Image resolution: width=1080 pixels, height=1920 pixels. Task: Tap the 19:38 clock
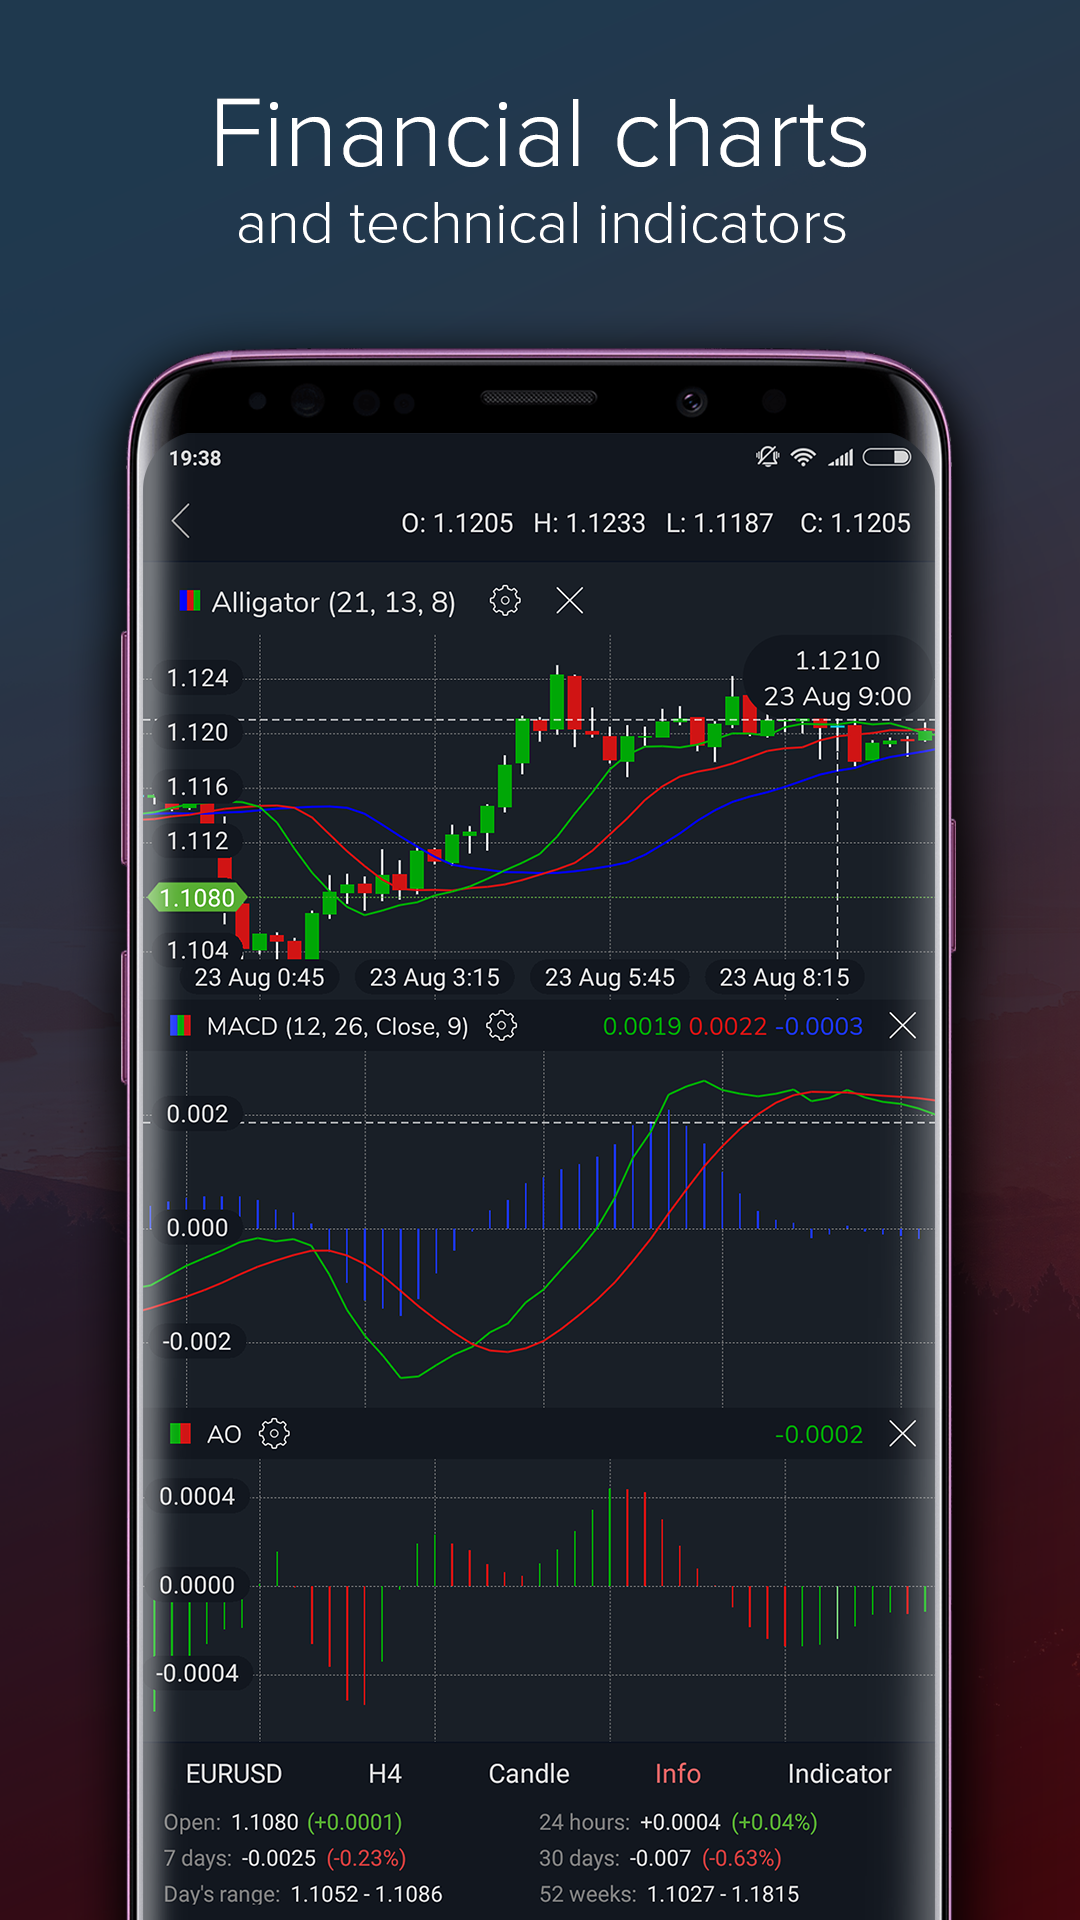195,458
